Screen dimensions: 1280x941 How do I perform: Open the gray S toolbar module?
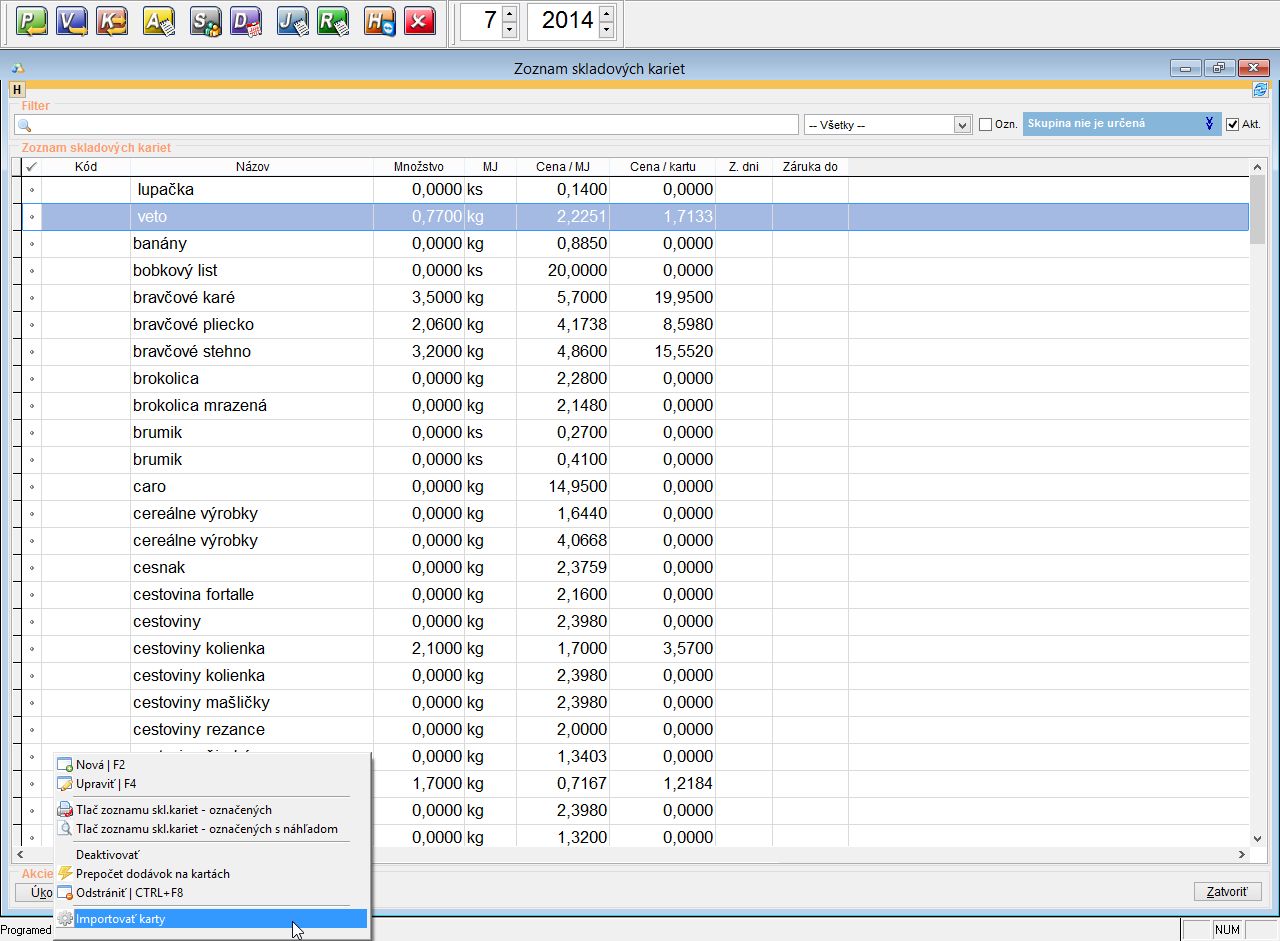(206, 21)
